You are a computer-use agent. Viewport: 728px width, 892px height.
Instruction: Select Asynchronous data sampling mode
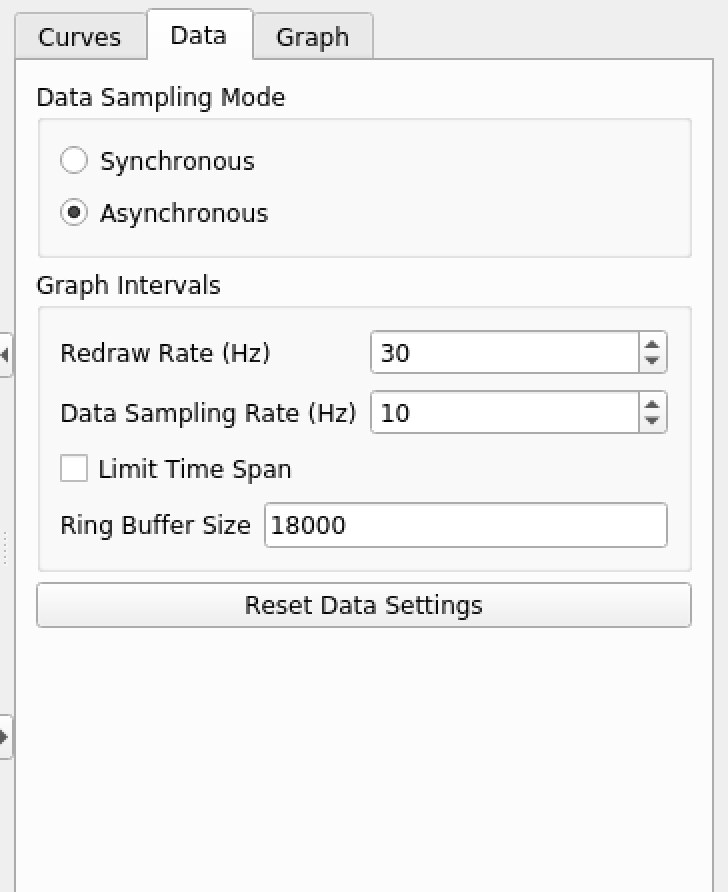pyautogui.click(x=74, y=212)
